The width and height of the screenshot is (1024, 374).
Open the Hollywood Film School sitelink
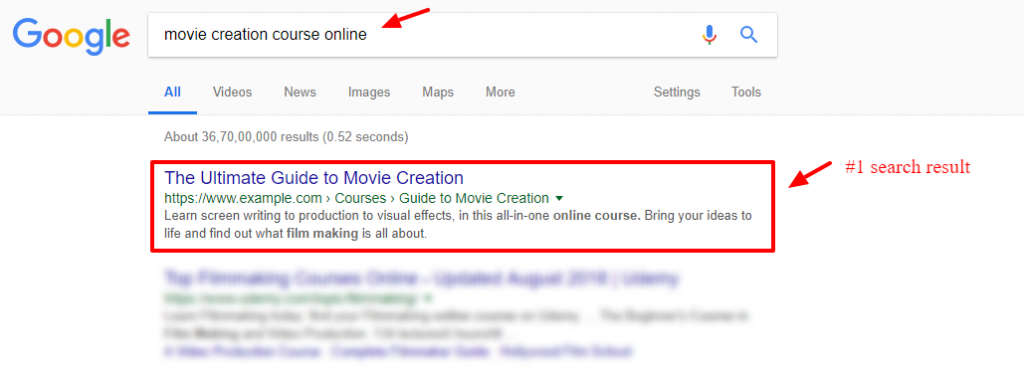(565, 352)
